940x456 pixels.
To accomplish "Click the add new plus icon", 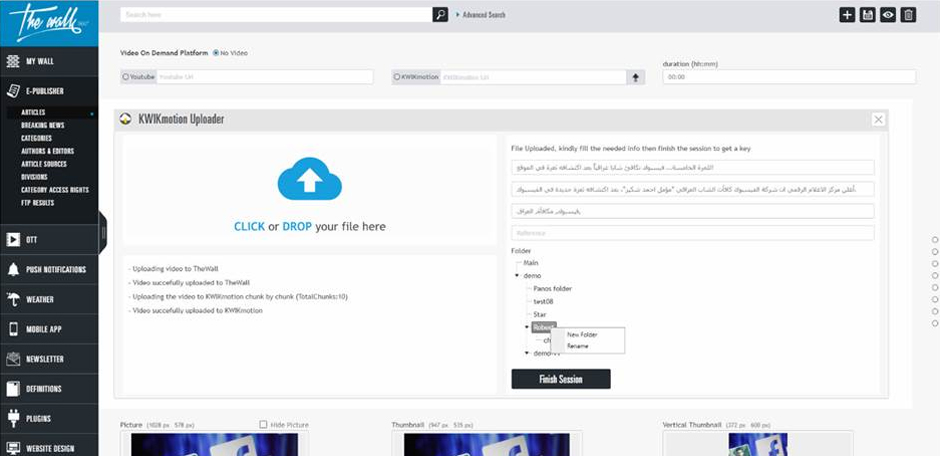I will coord(846,15).
